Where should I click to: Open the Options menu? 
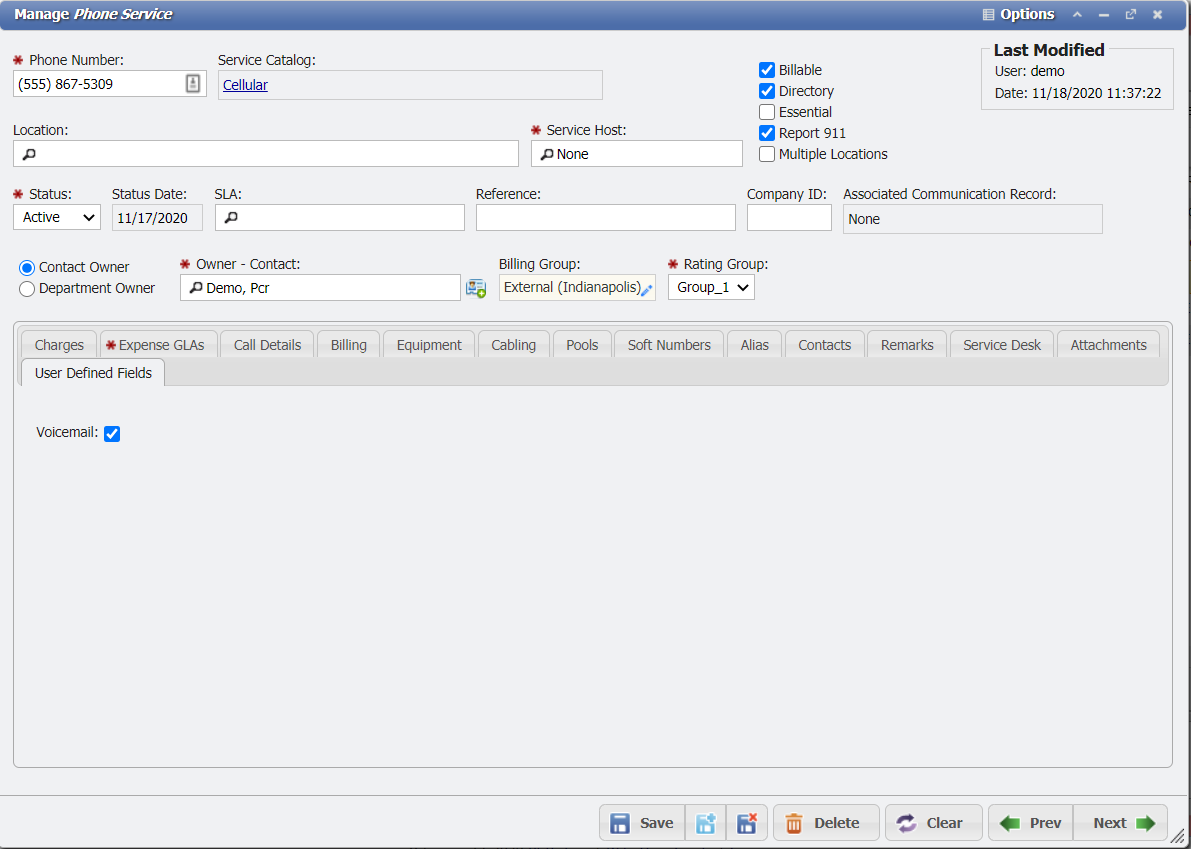tap(1019, 14)
